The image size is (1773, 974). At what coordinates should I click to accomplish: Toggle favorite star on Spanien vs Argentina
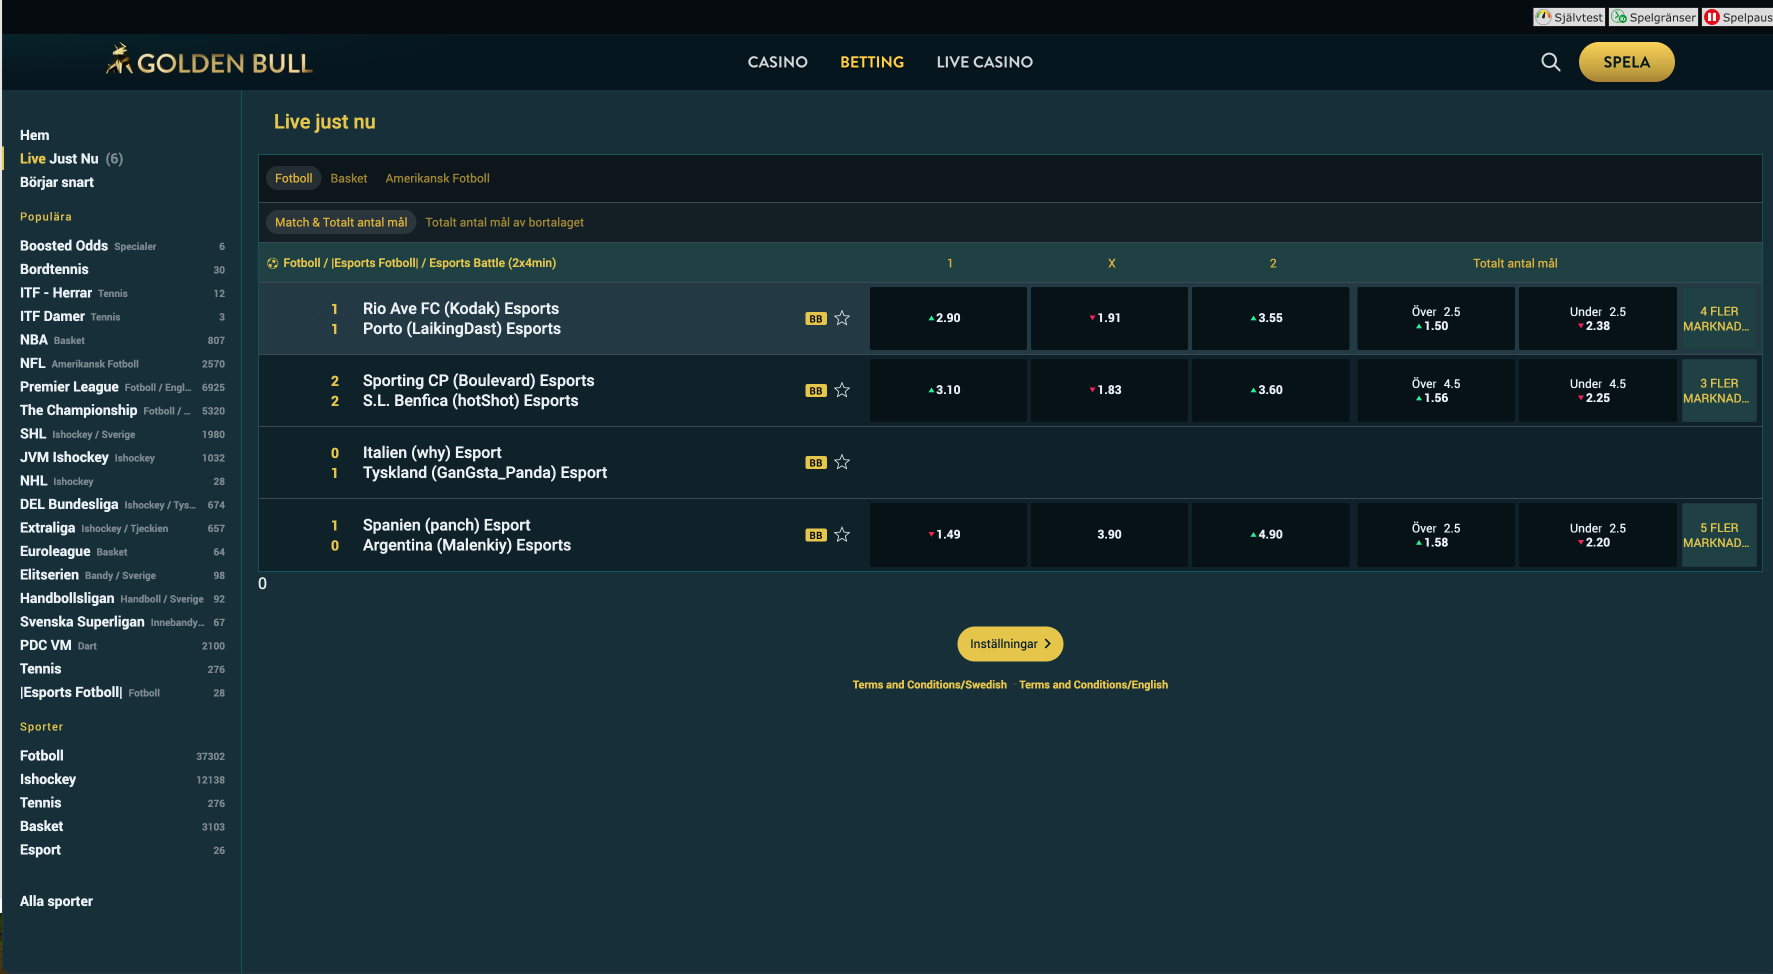coord(841,534)
